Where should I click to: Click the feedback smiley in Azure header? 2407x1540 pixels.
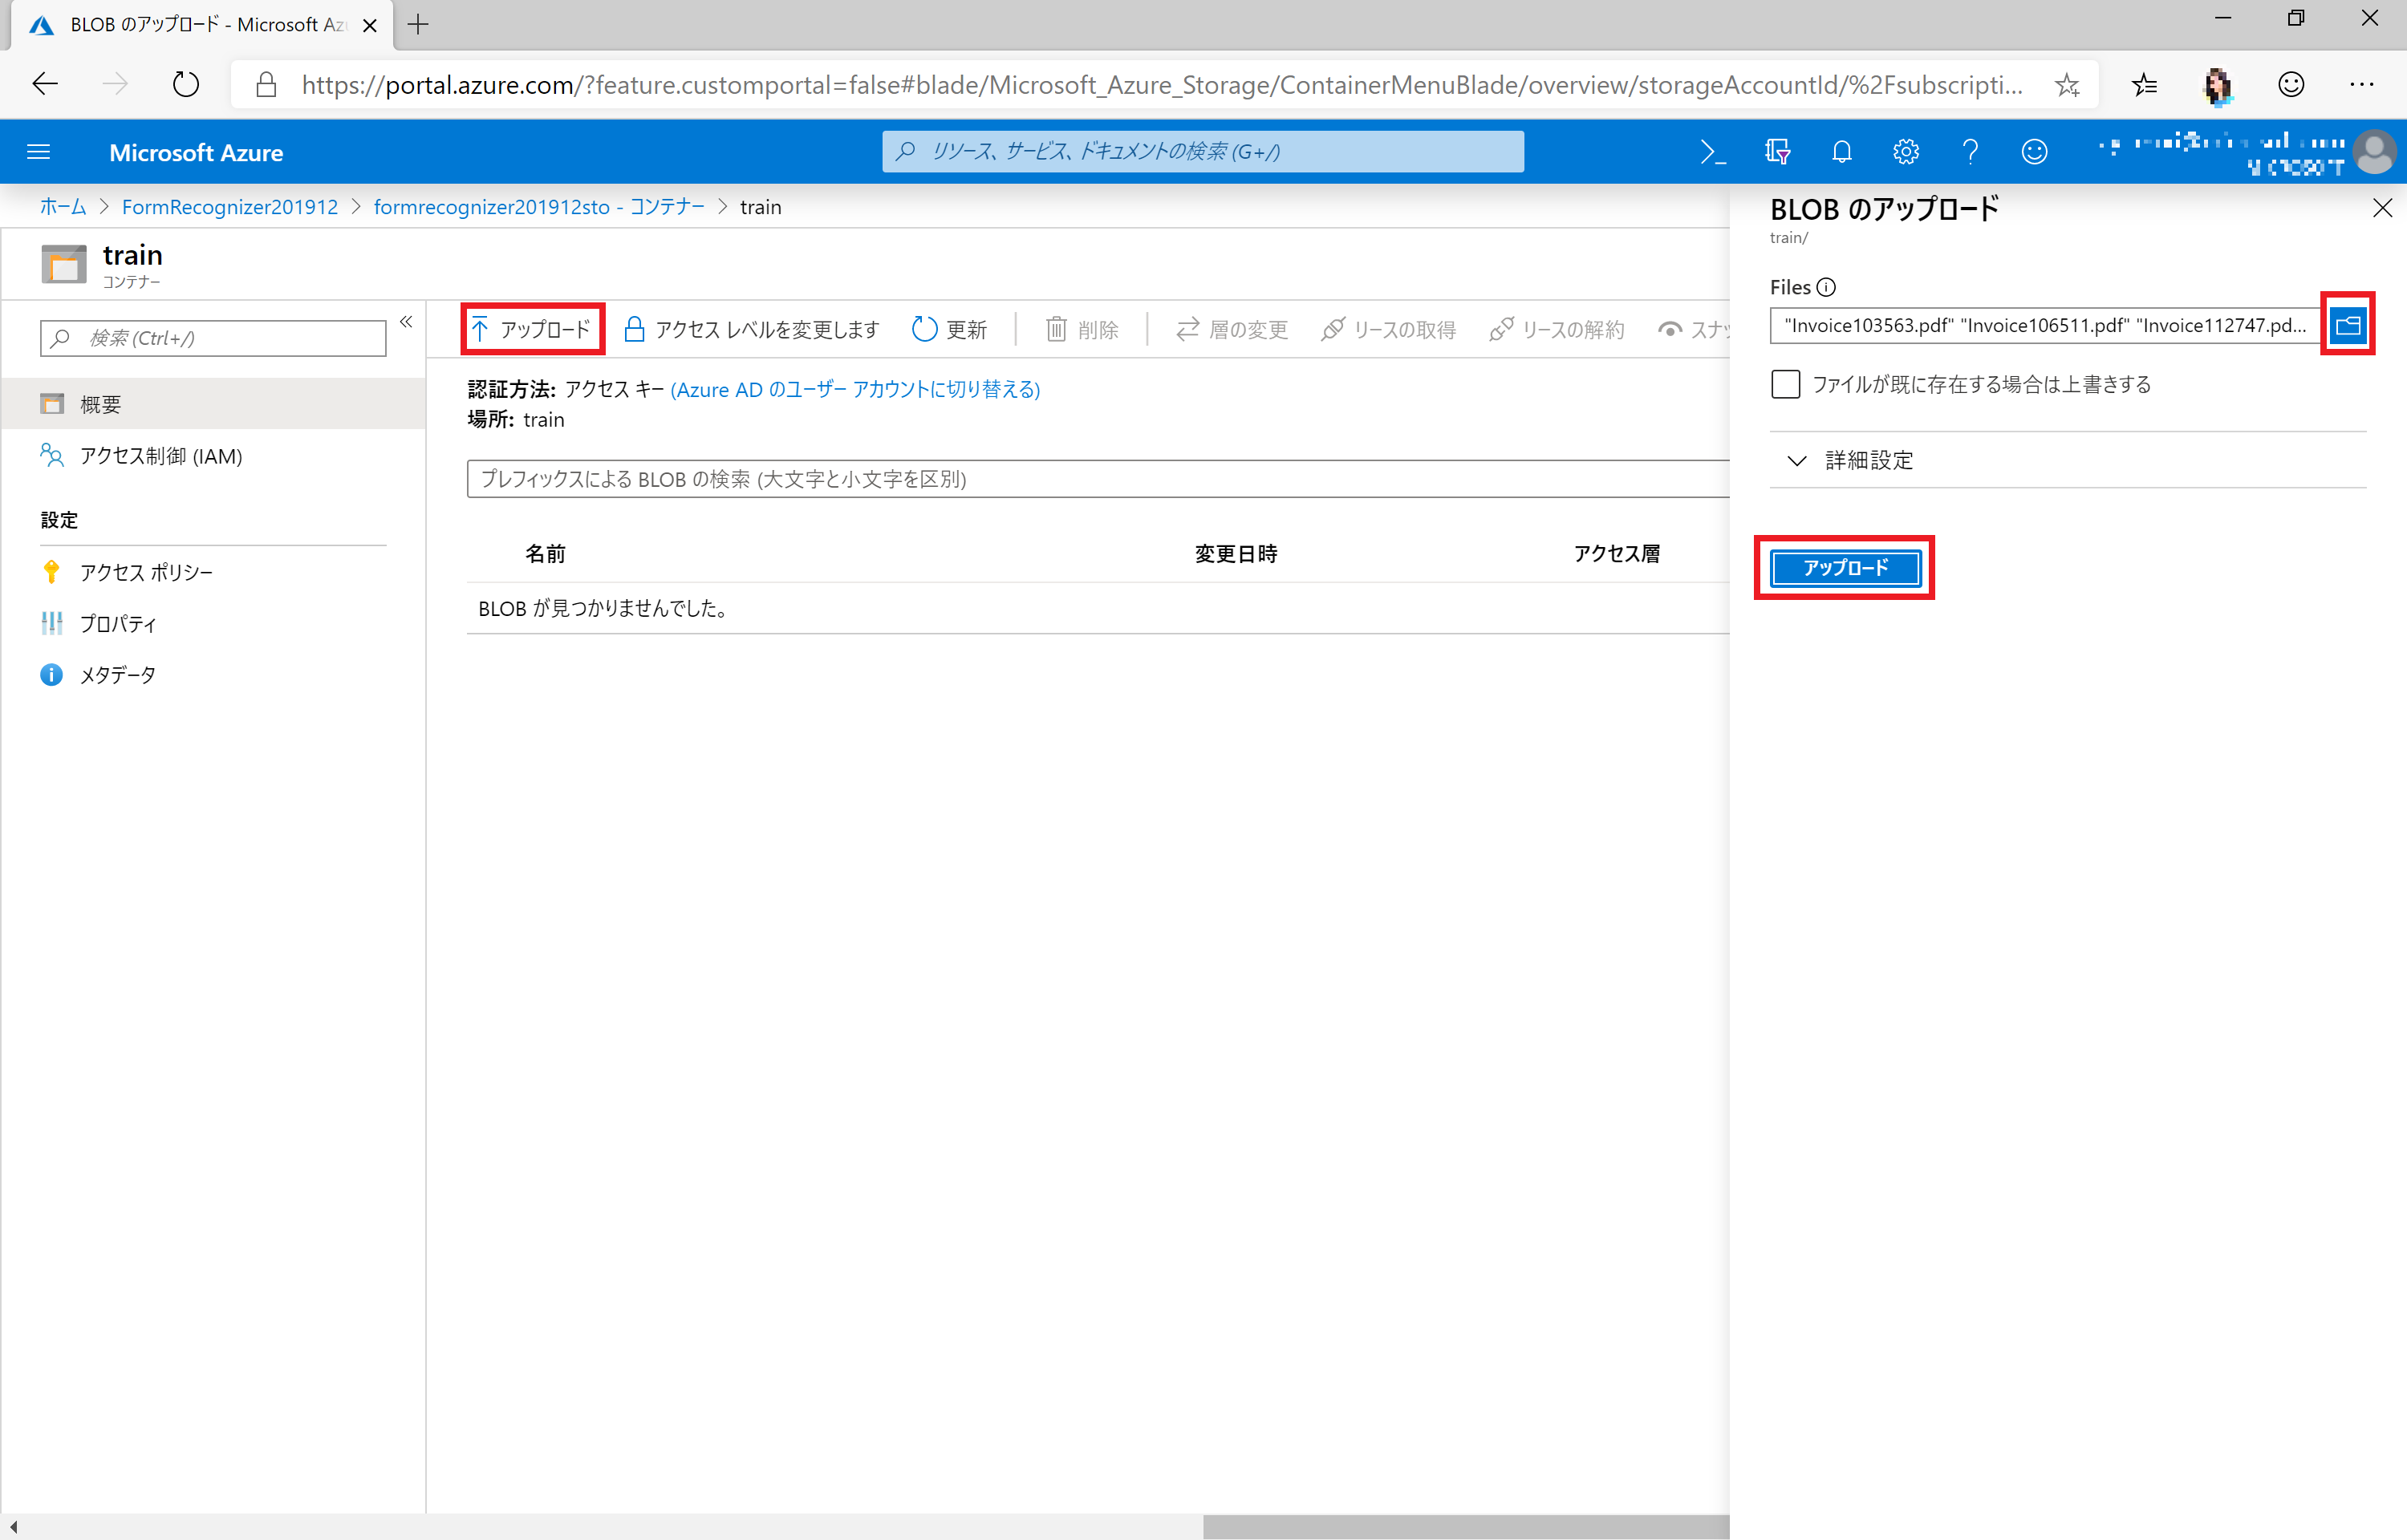point(2034,152)
